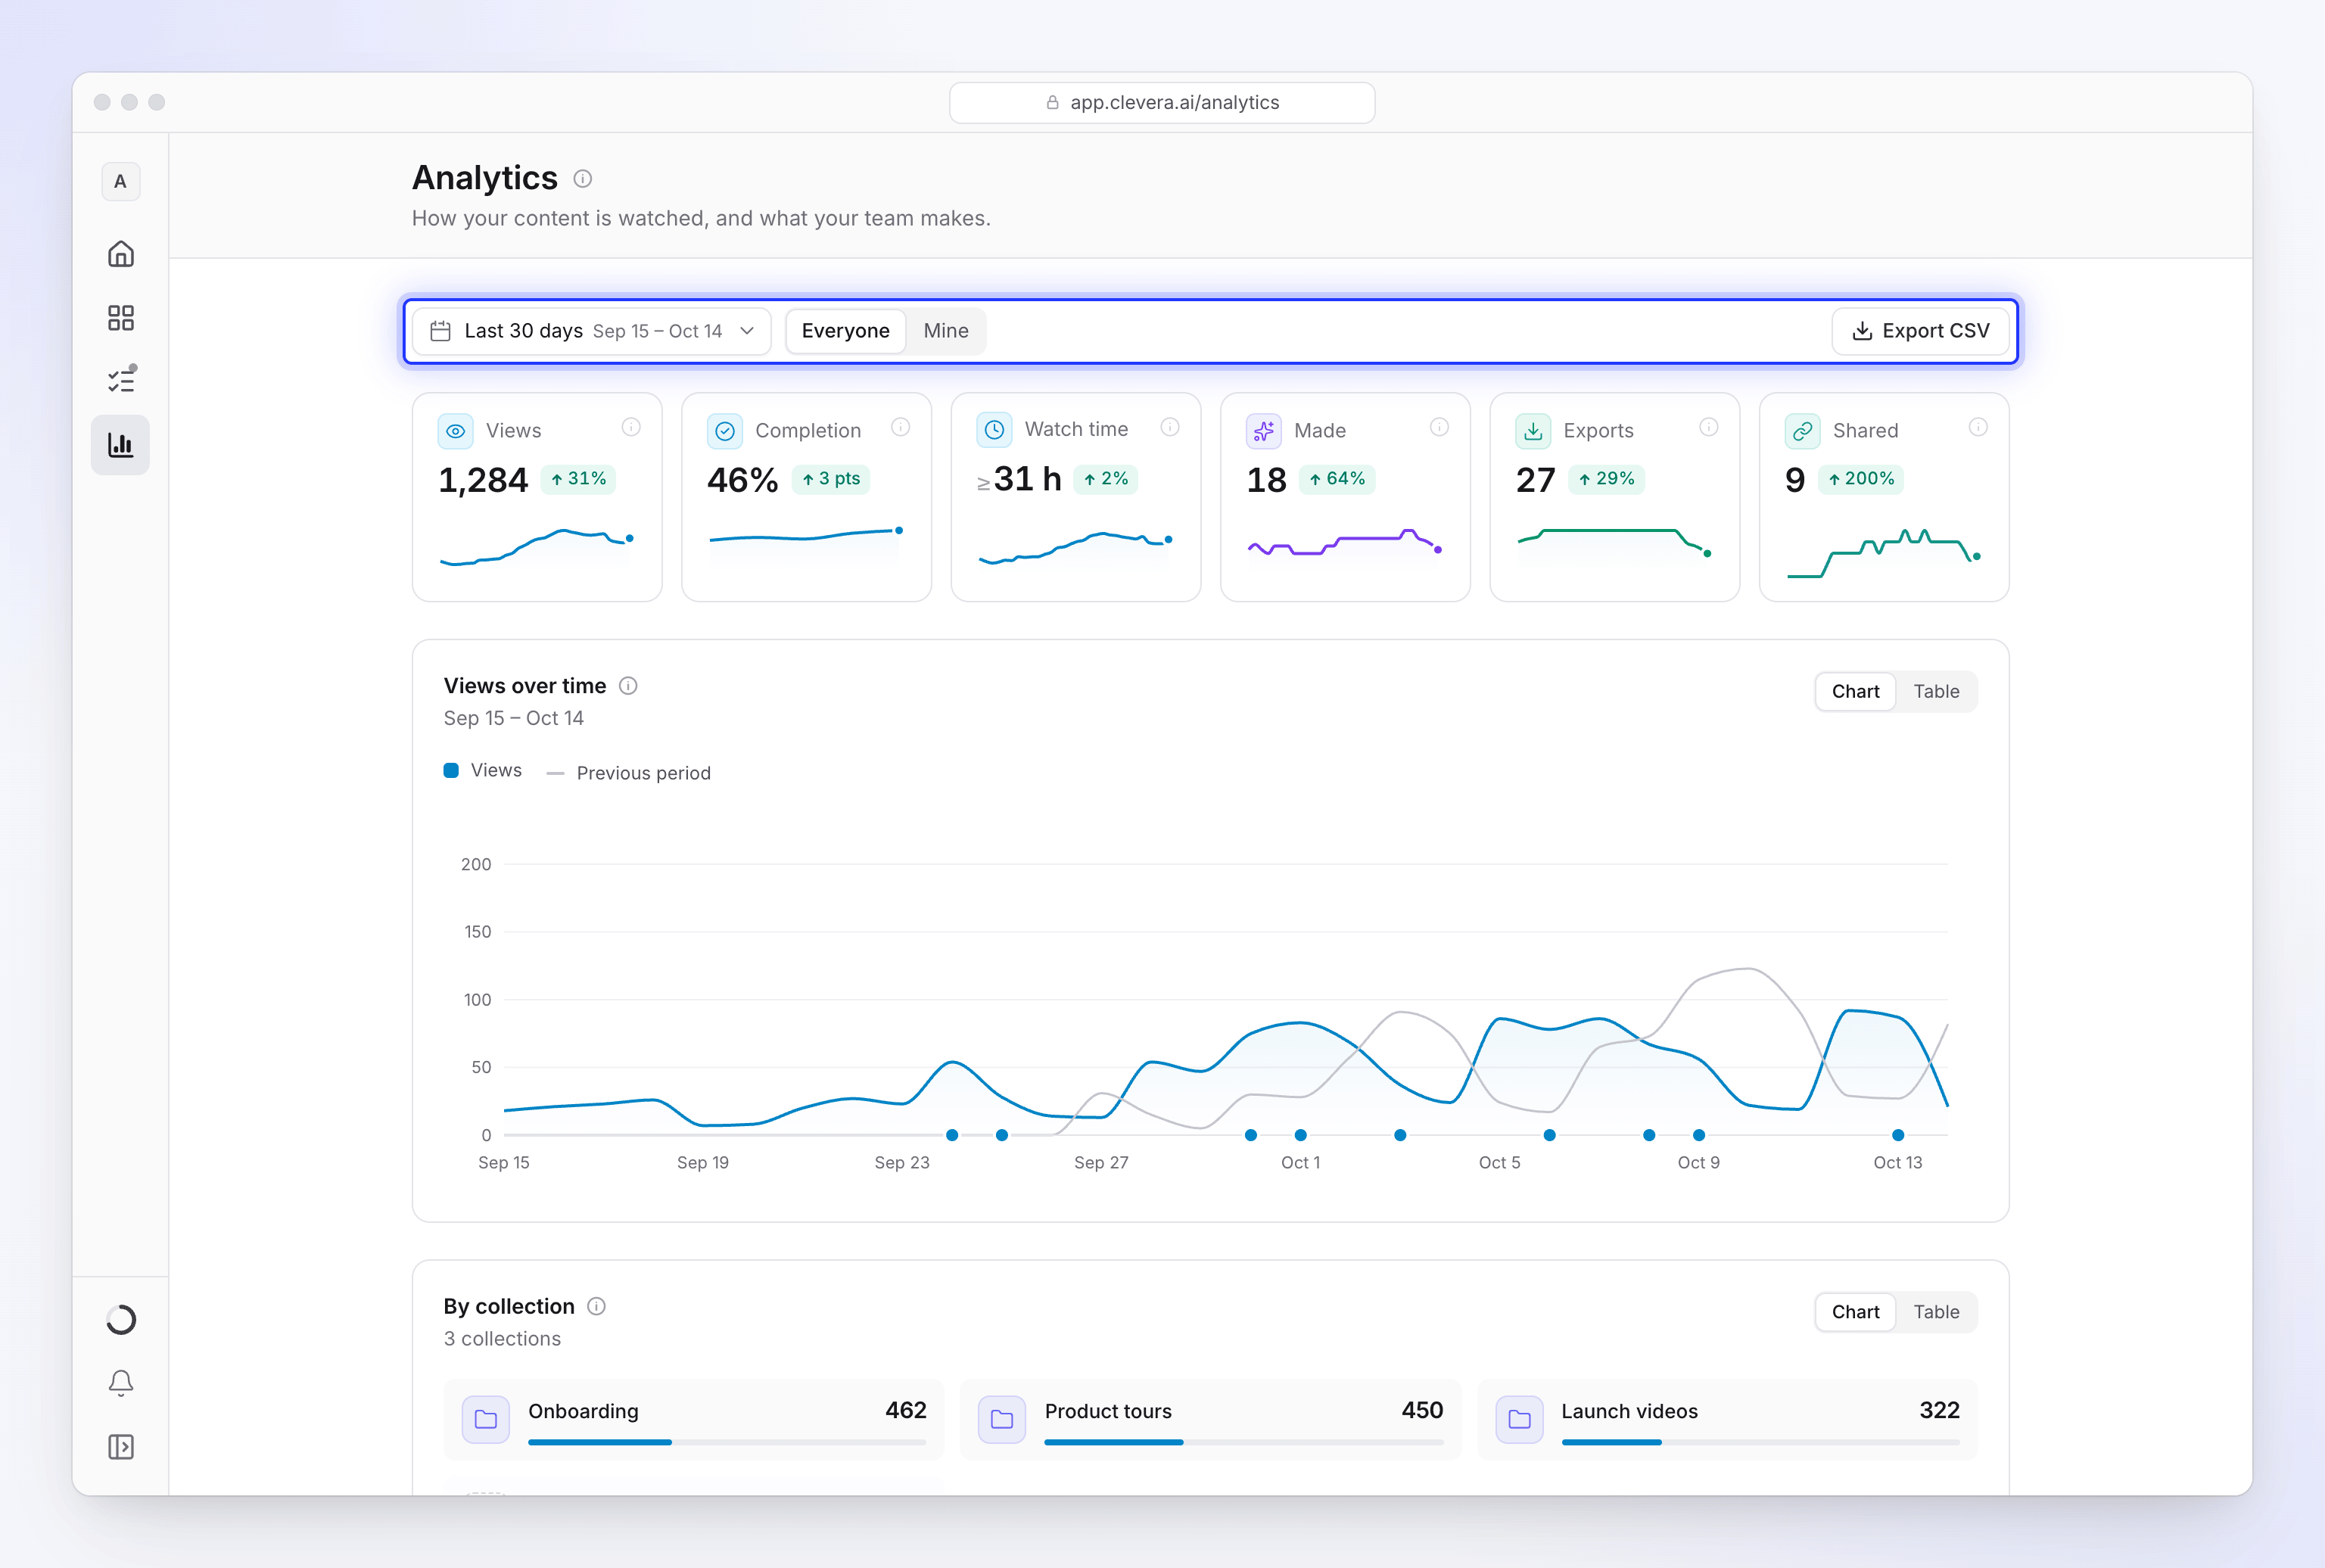Open notifications bell icon

click(121, 1383)
